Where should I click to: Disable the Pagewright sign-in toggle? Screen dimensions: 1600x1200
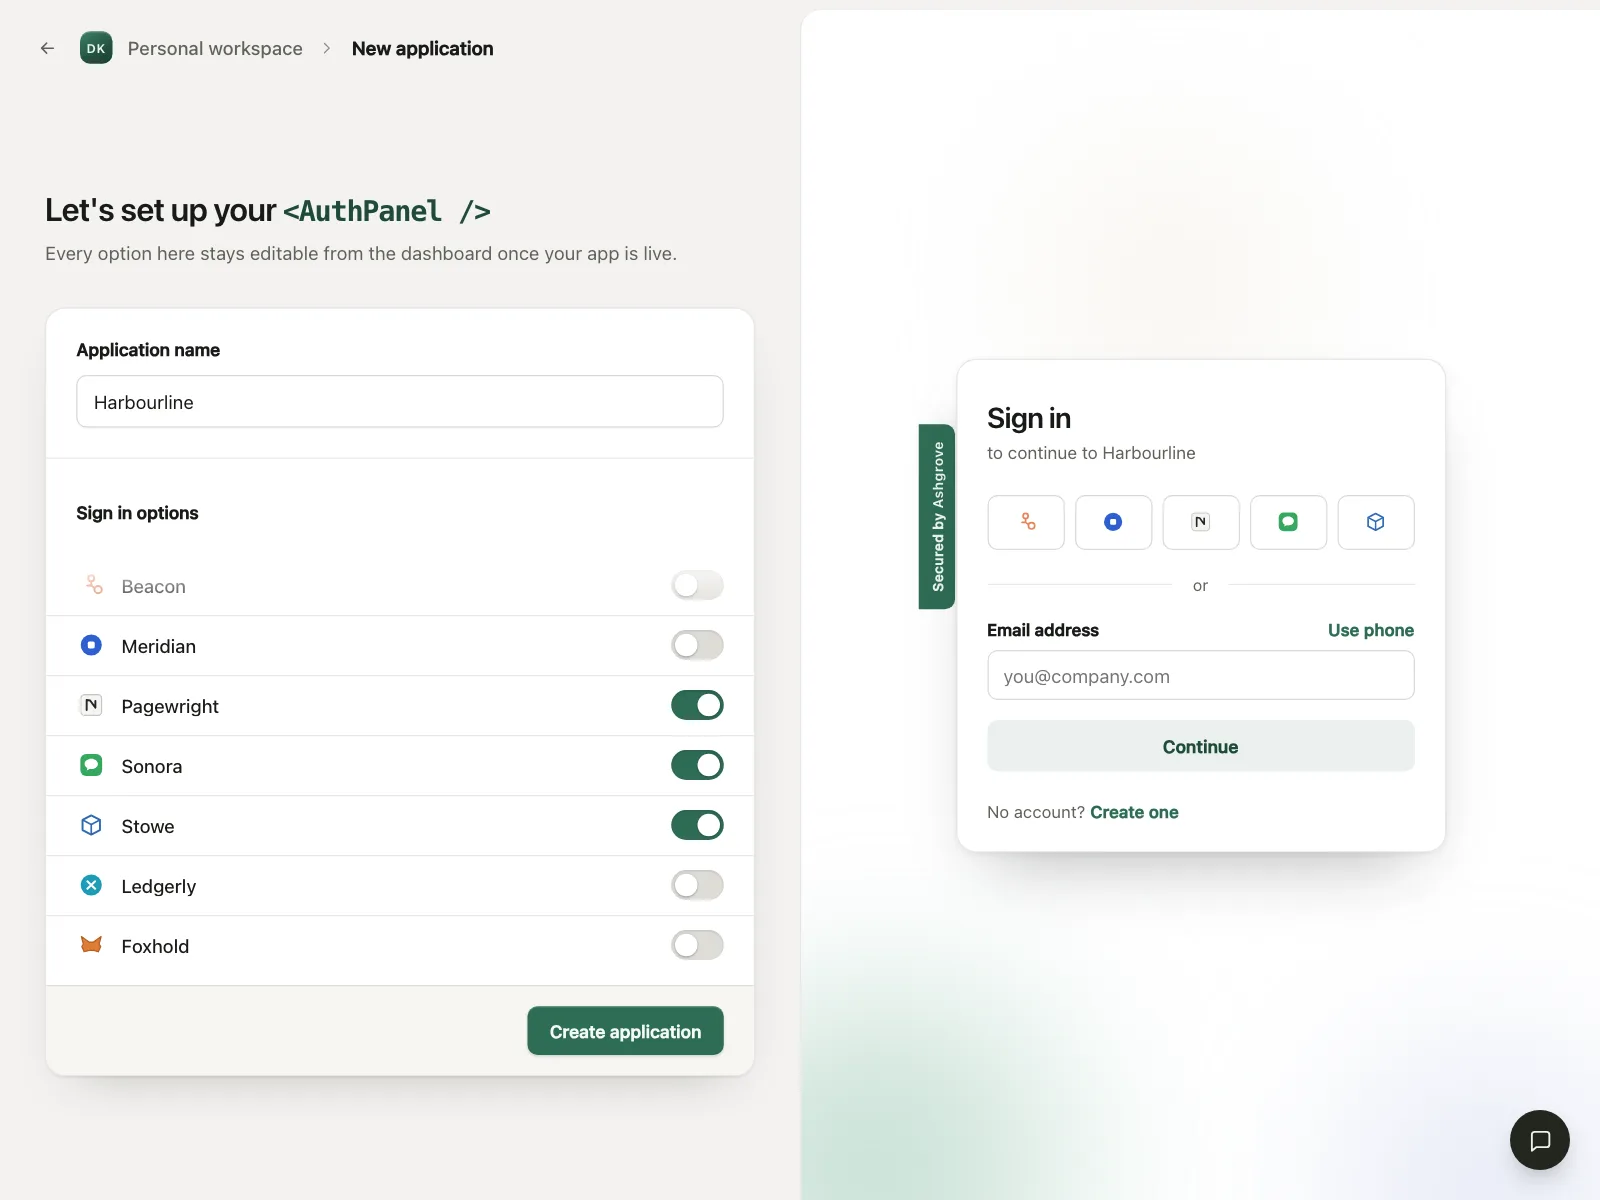(x=697, y=705)
